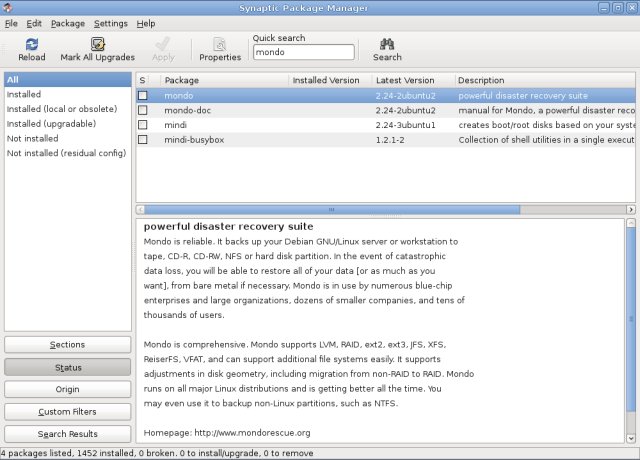This screenshot has height=460, width=640.
Task: Click the Reload toolbar icon
Action: coord(31,44)
